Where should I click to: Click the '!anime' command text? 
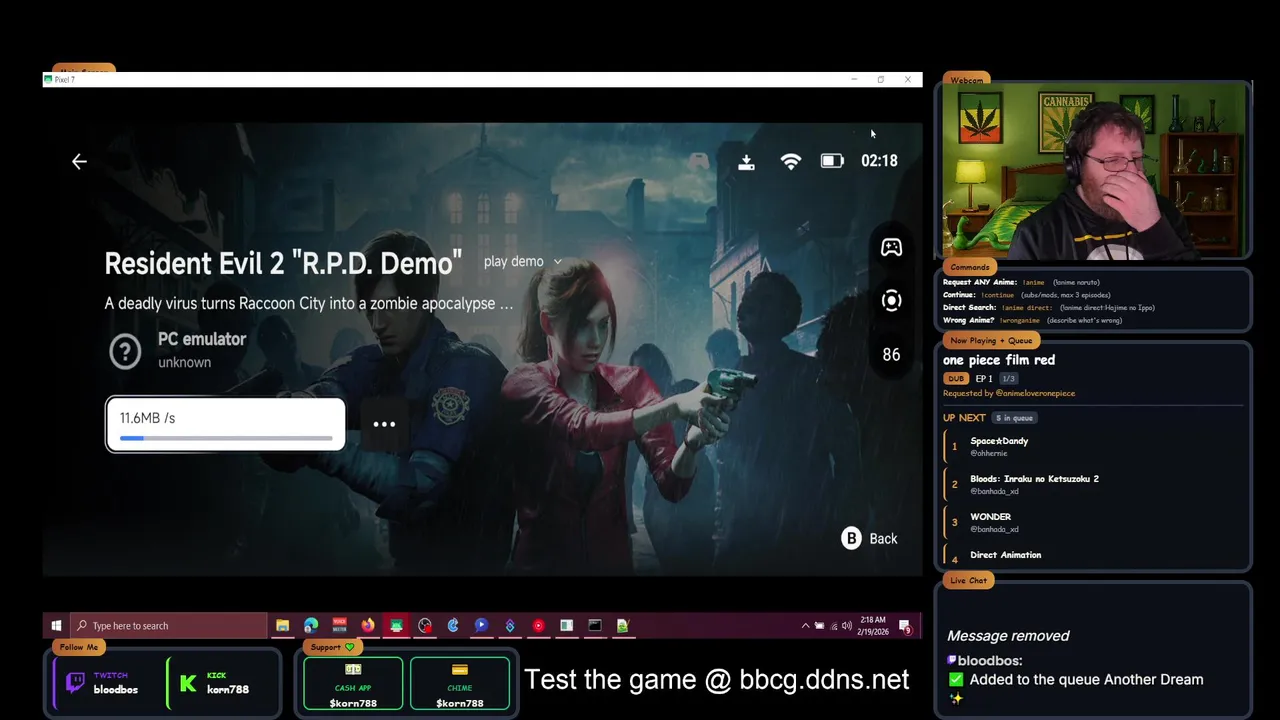[1034, 283]
